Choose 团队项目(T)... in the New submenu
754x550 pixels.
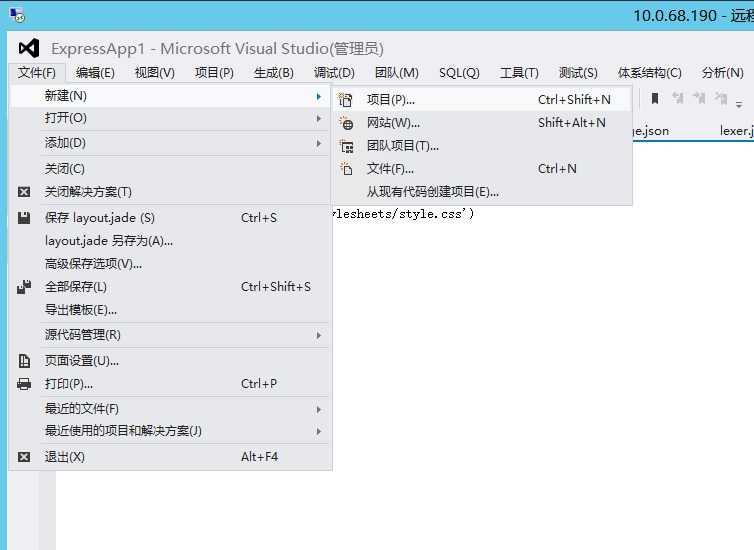482,146
